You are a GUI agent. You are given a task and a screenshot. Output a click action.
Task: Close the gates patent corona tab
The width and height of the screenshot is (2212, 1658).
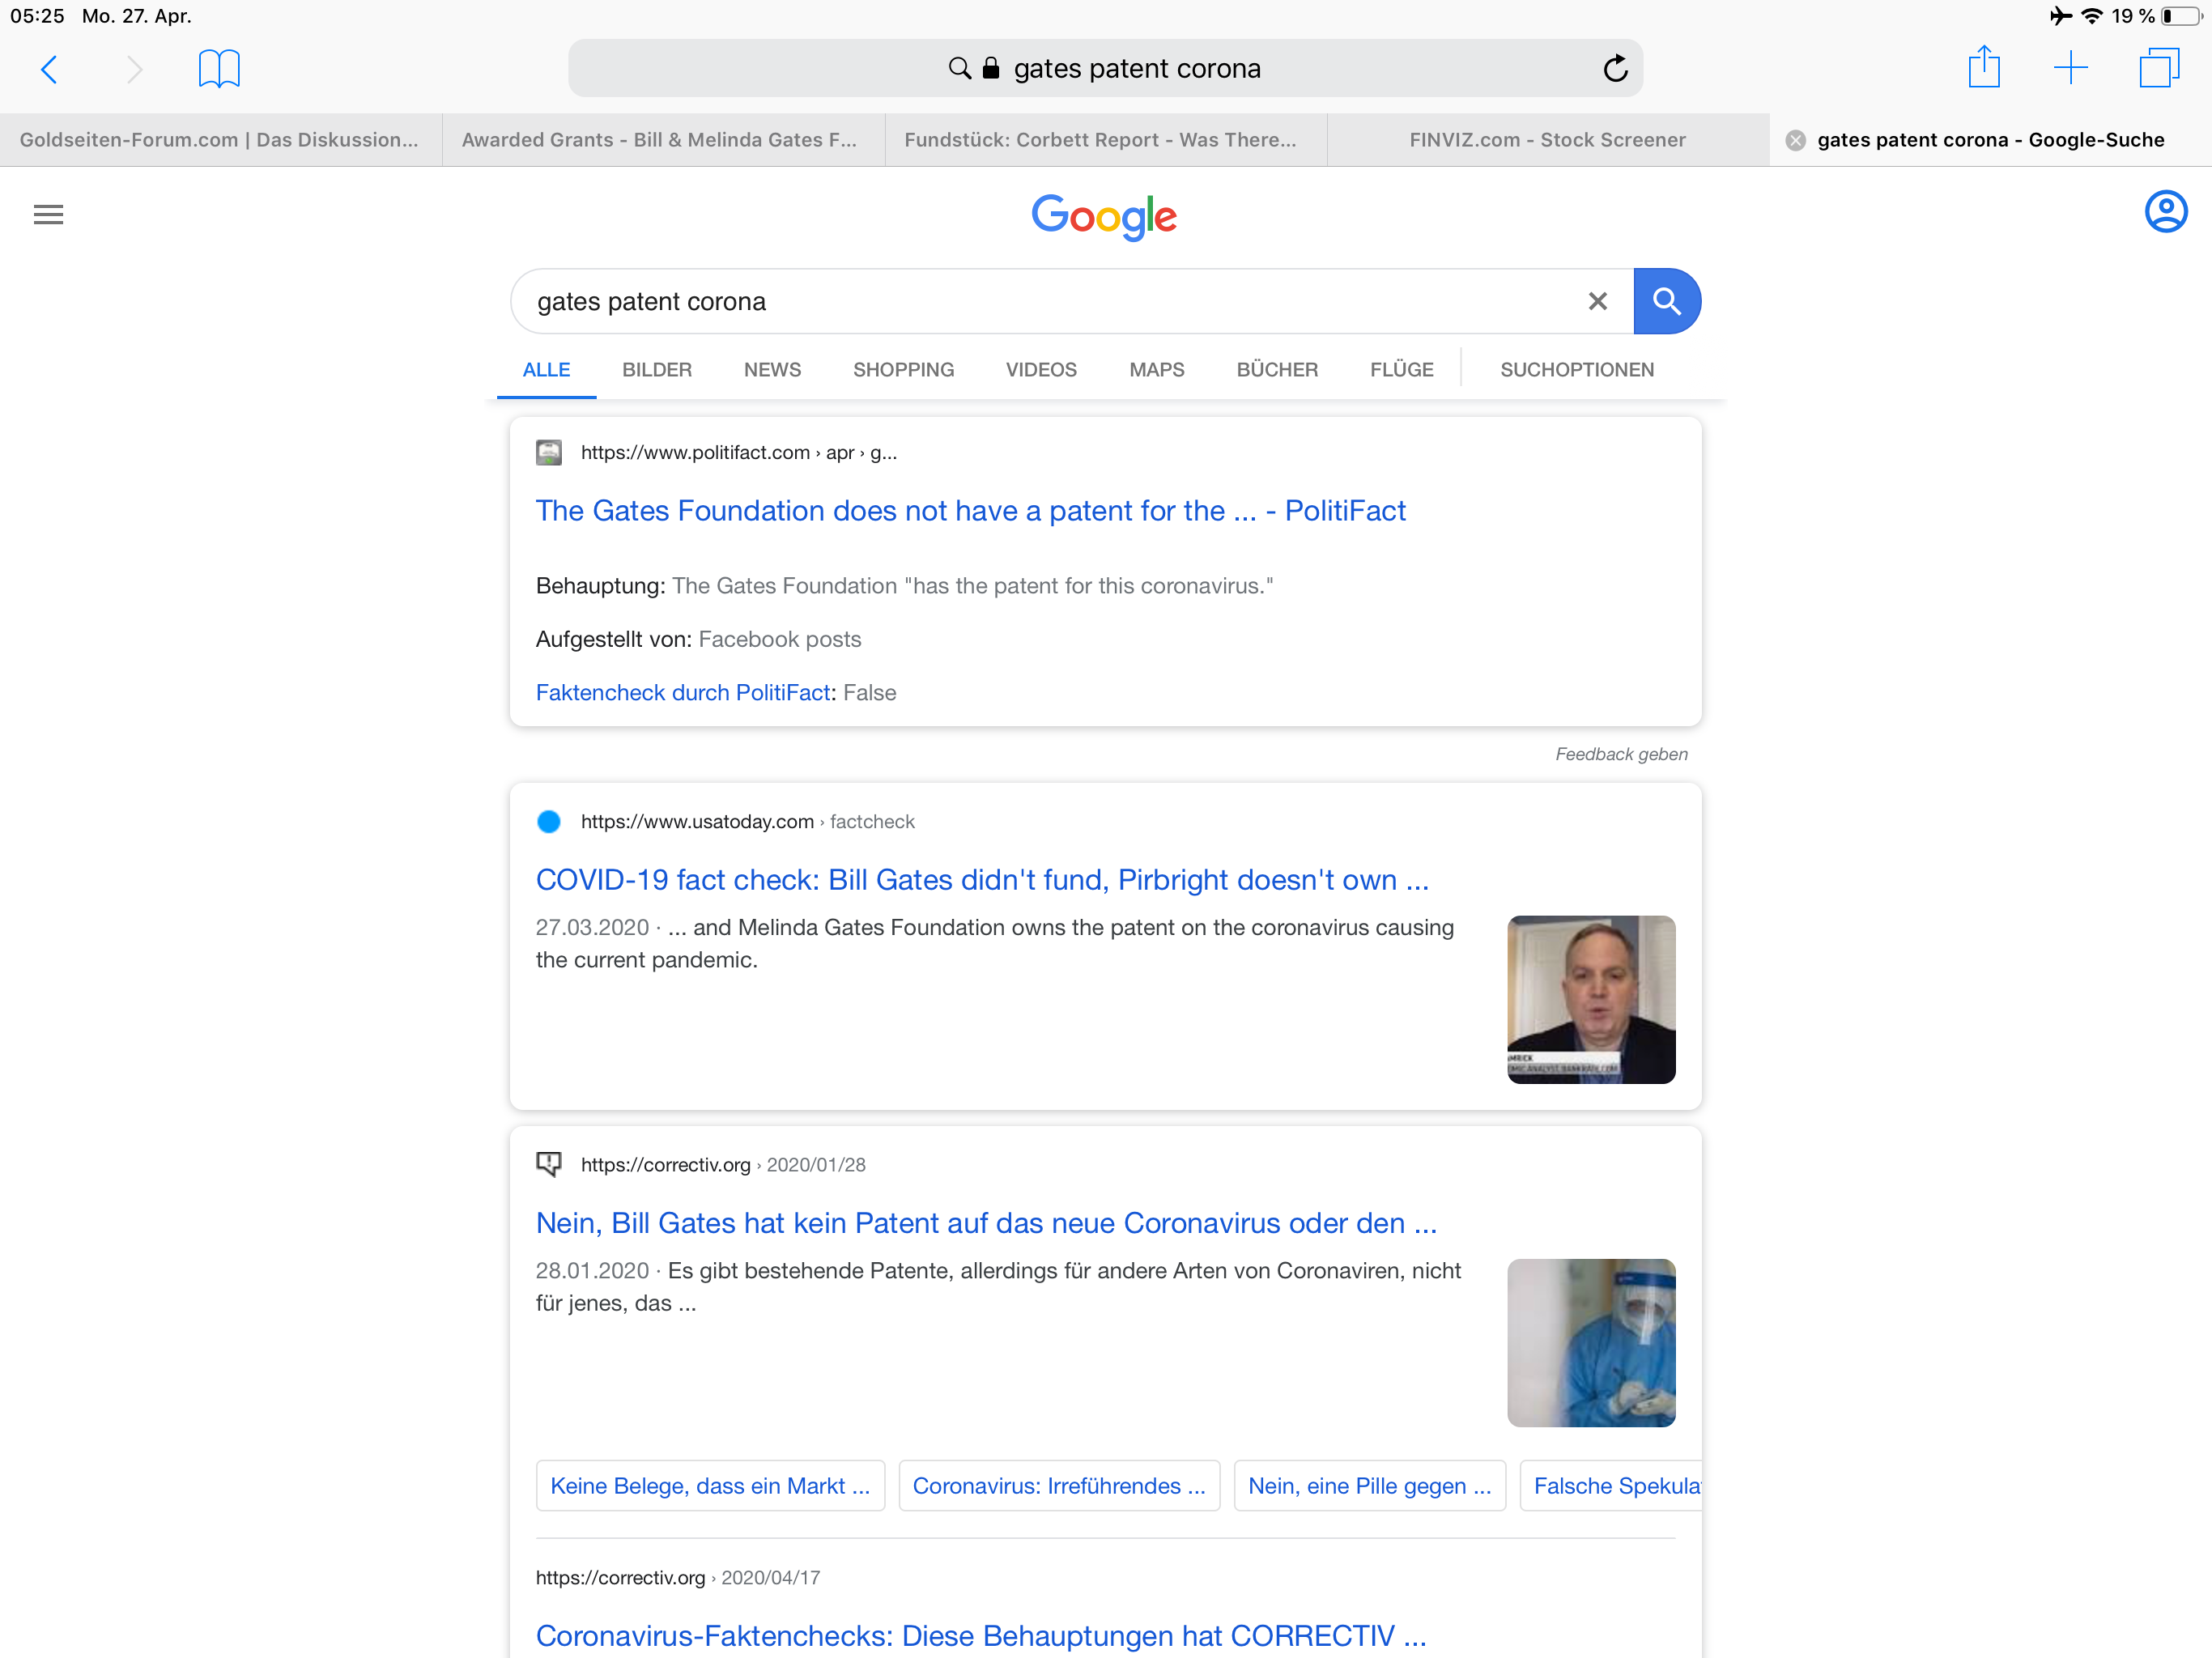pyautogui.click(x=1795, y=140)
